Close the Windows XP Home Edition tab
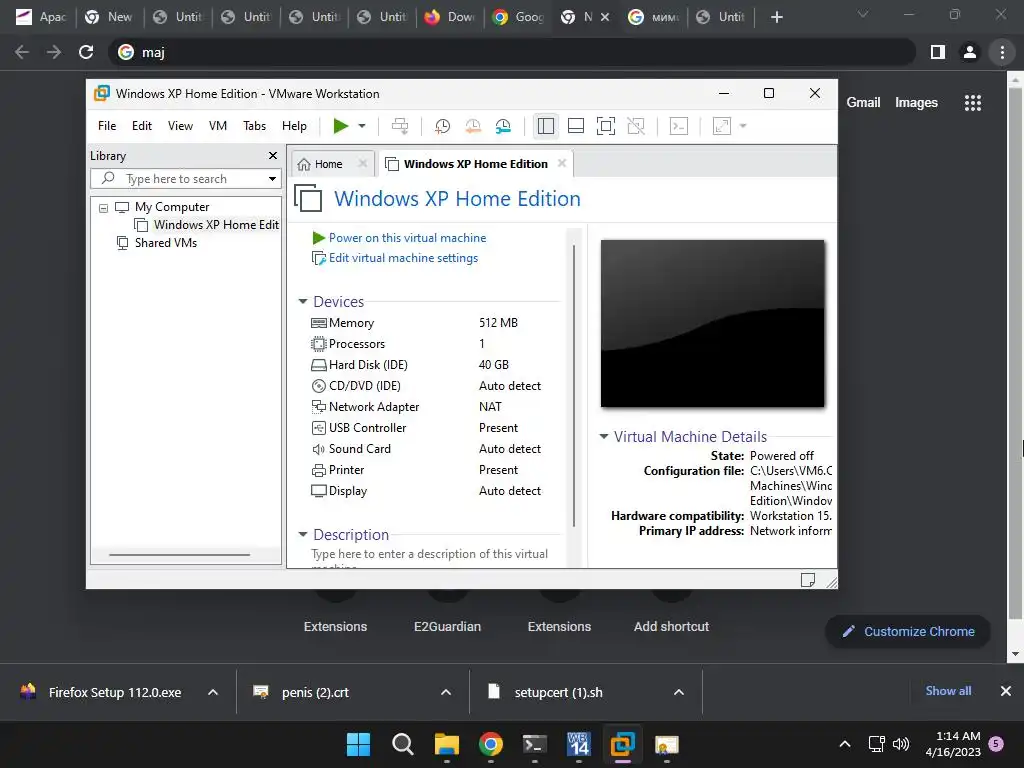The image size is (1024, 768). coord(562,163)
